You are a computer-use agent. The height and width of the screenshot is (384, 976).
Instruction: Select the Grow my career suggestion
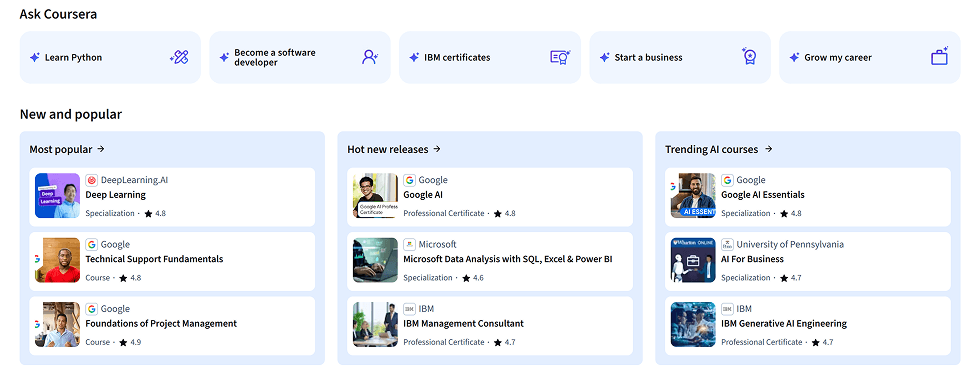(870, 57)
